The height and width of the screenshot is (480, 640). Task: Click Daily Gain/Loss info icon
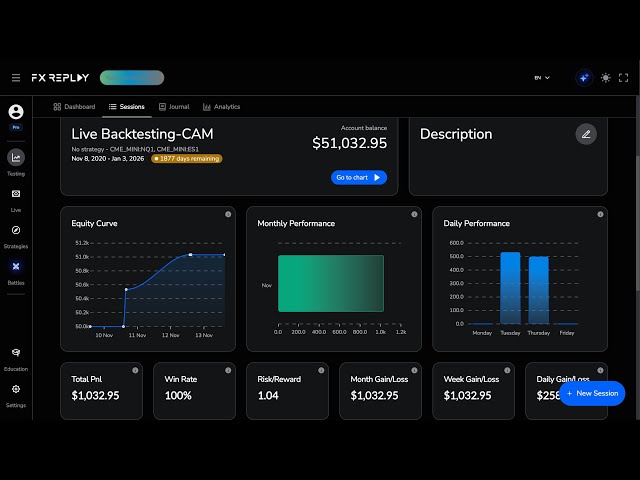click(600, 370)
